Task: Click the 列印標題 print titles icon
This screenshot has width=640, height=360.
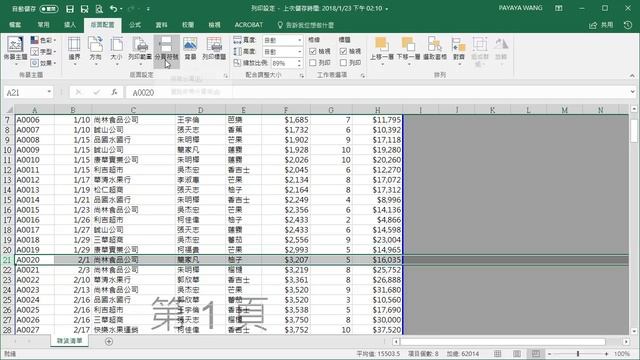Action: point(214,49)
